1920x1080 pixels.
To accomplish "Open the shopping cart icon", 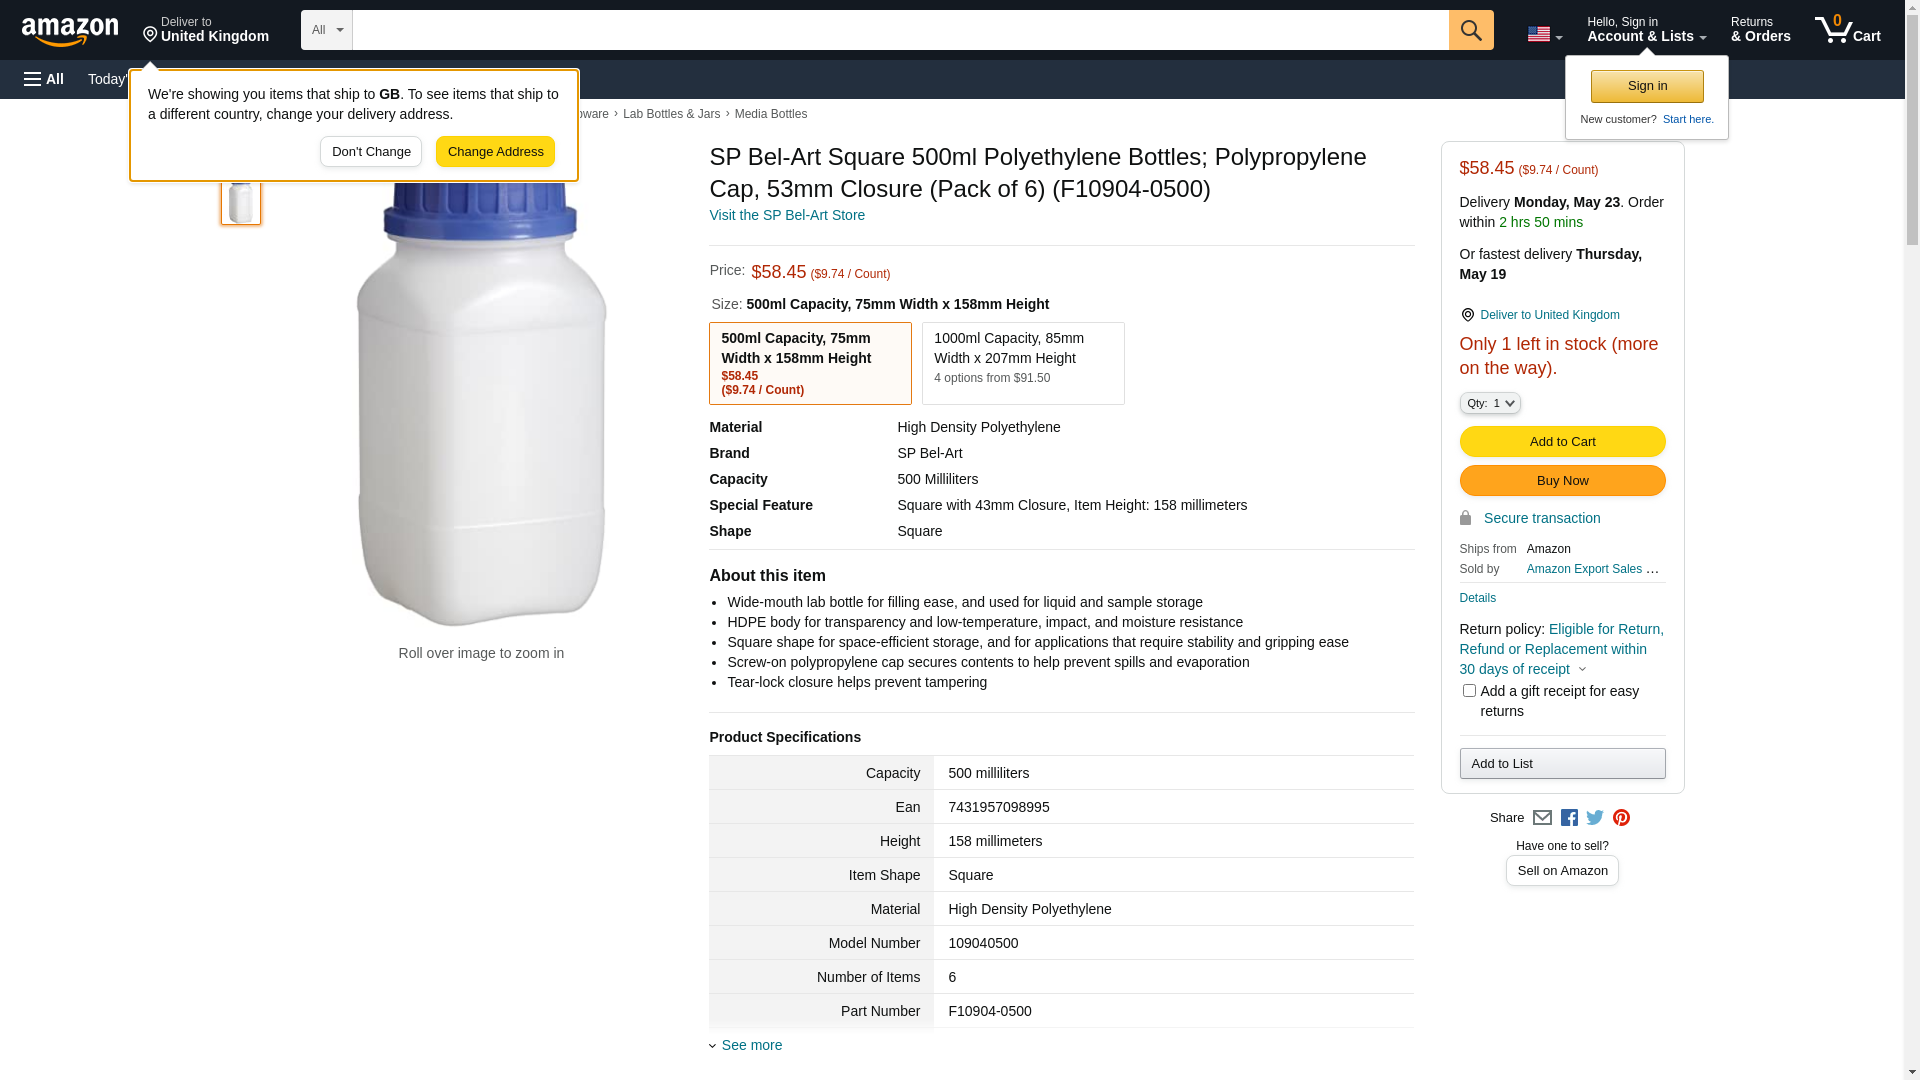I will click(x=1847, y=30).
